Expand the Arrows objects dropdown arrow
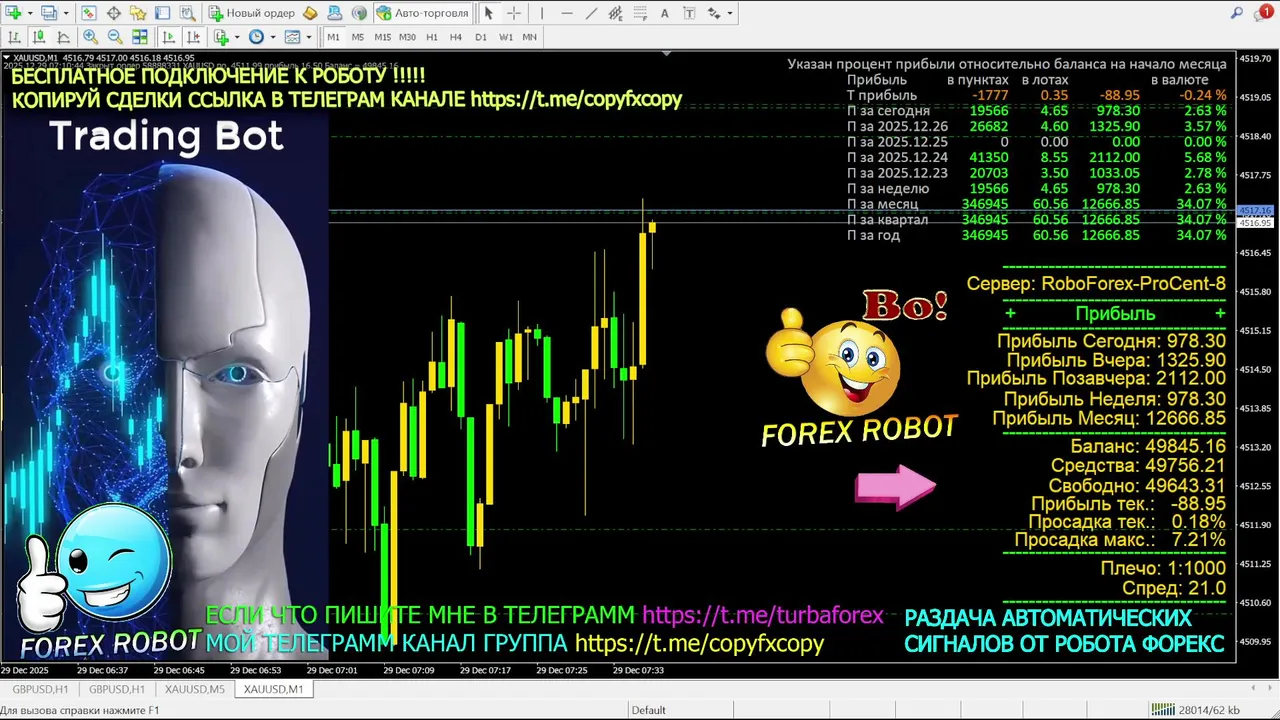This screenshot has height=720, width=1280. pyautogui.click(x=729, y=14)
